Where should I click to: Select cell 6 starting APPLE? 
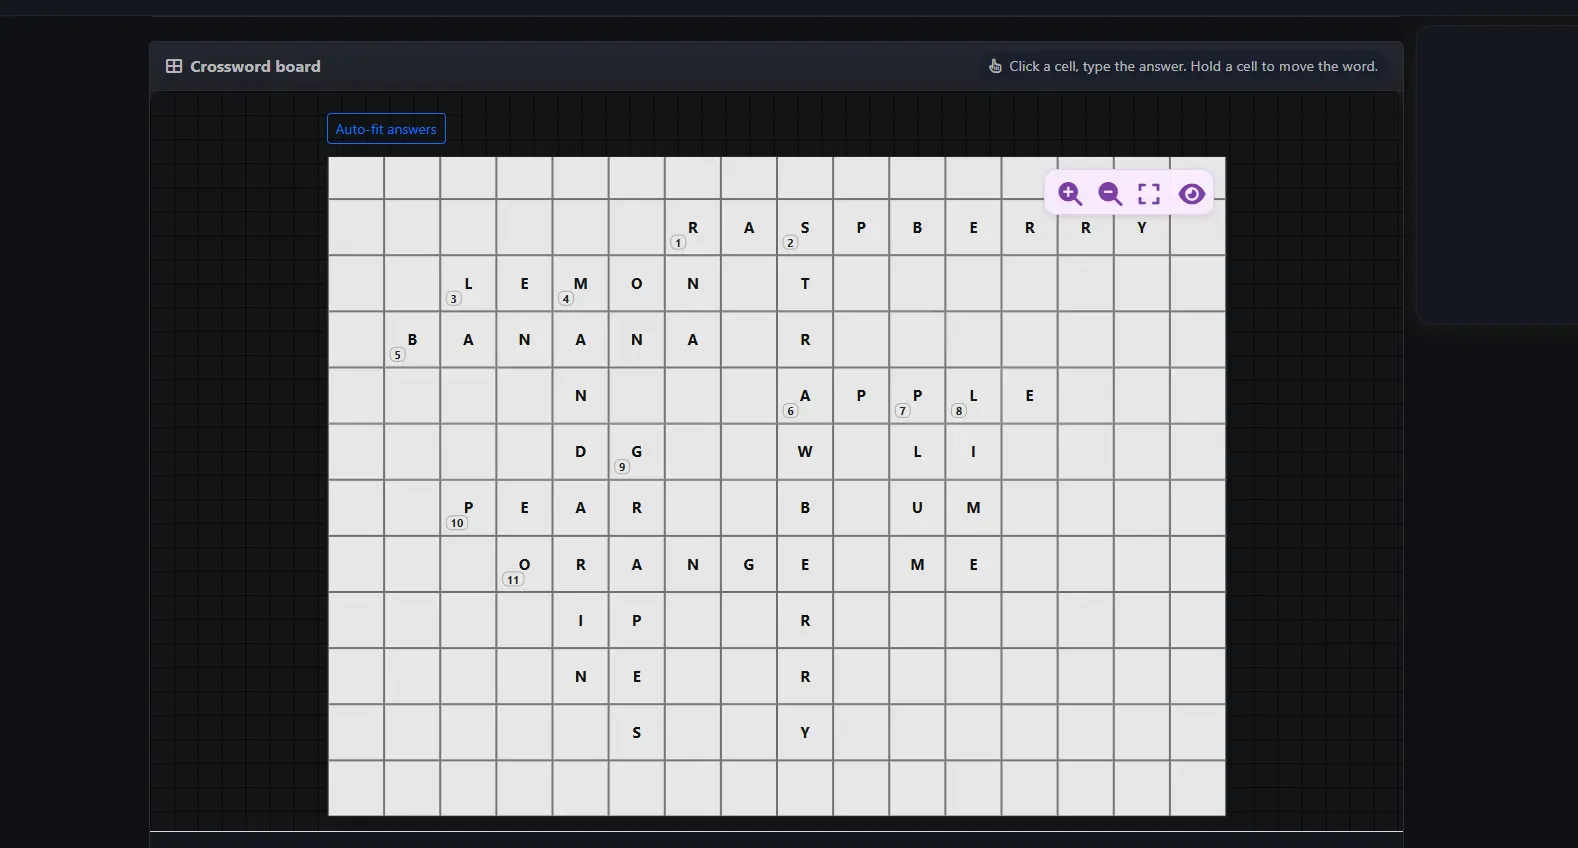coord(805,395)
